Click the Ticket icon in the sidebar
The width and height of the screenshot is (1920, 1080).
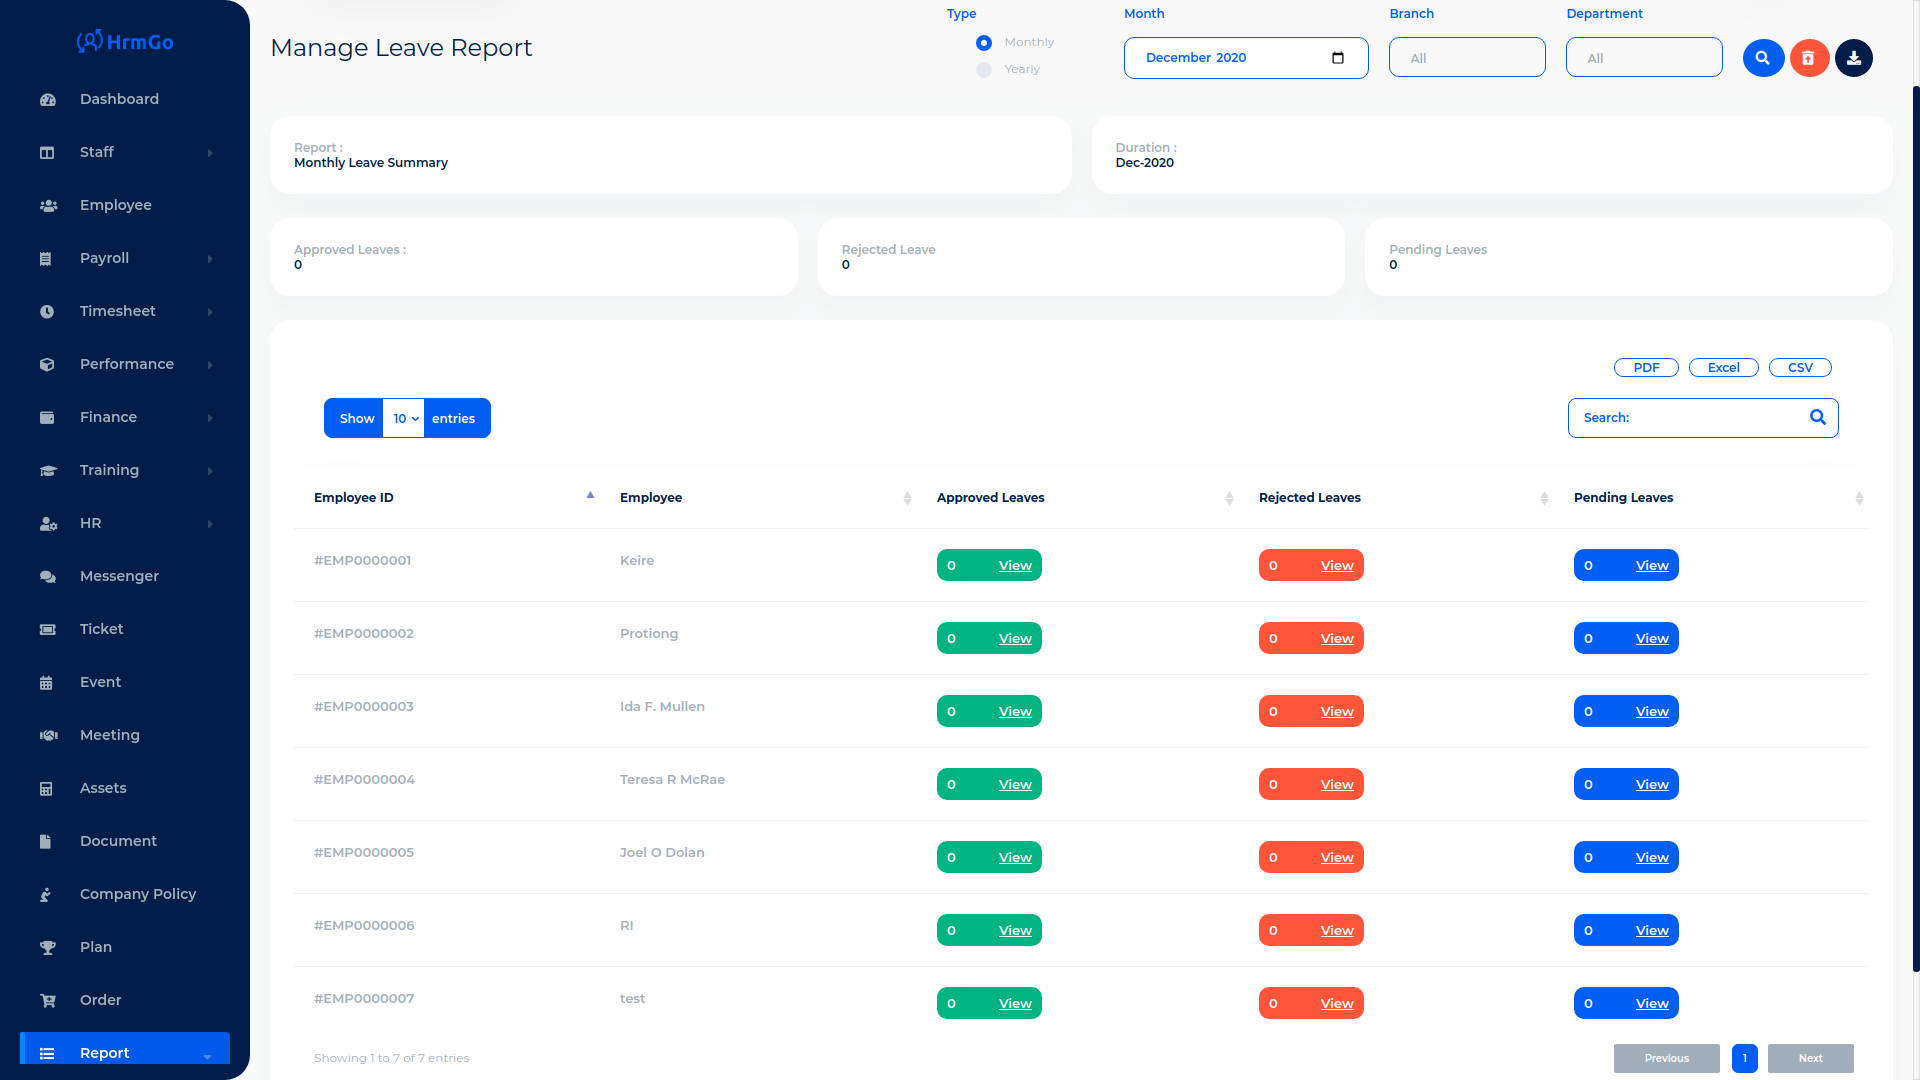click(47, 630)
